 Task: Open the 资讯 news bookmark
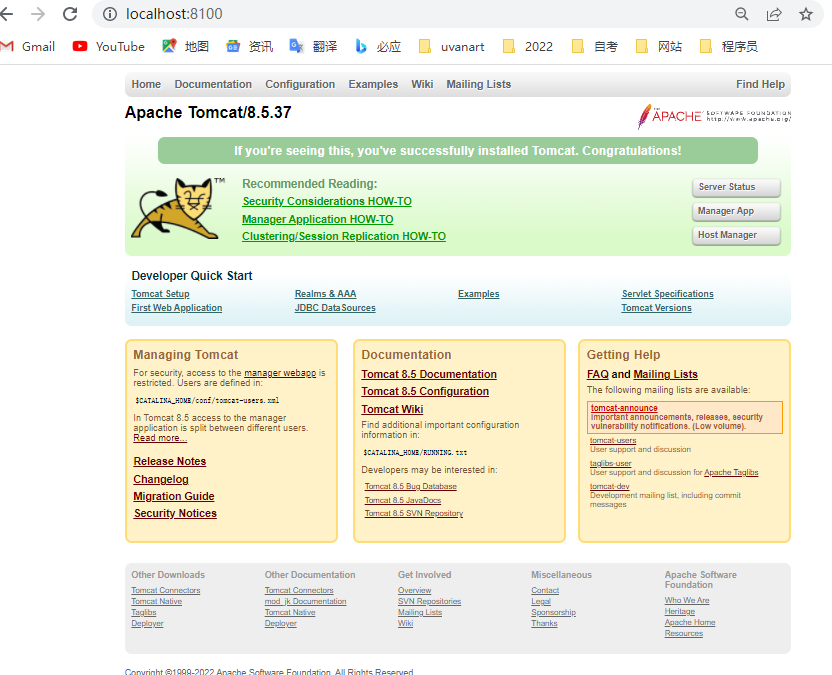click(x=249, y=47)
